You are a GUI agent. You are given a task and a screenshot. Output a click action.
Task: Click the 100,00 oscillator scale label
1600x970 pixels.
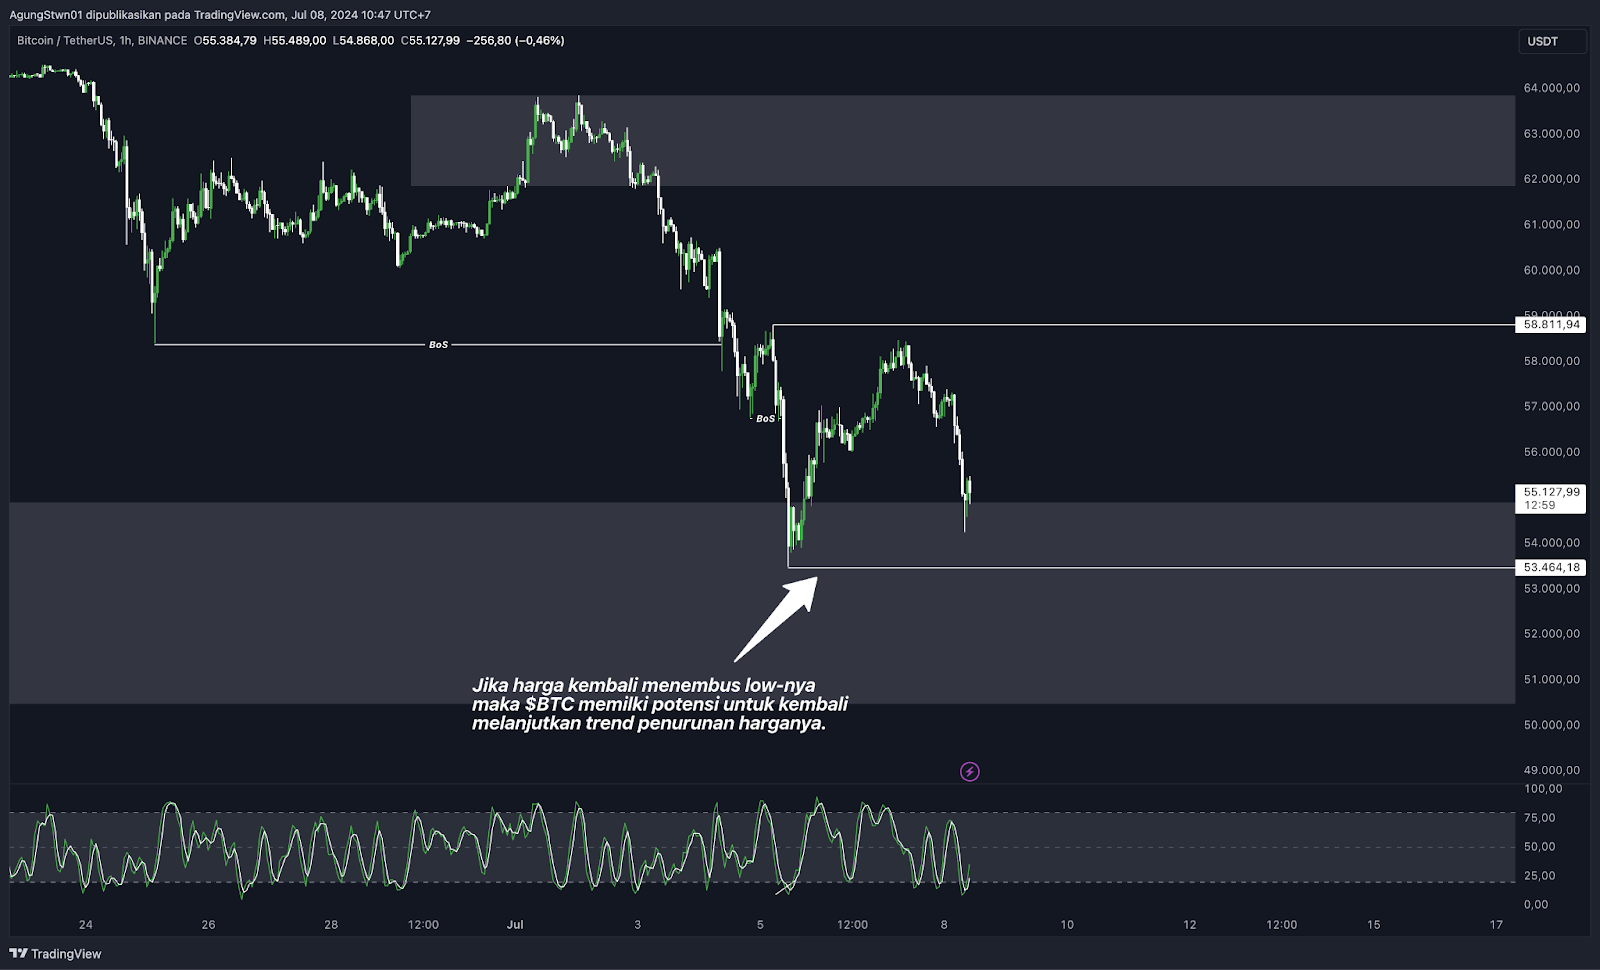1543,789
